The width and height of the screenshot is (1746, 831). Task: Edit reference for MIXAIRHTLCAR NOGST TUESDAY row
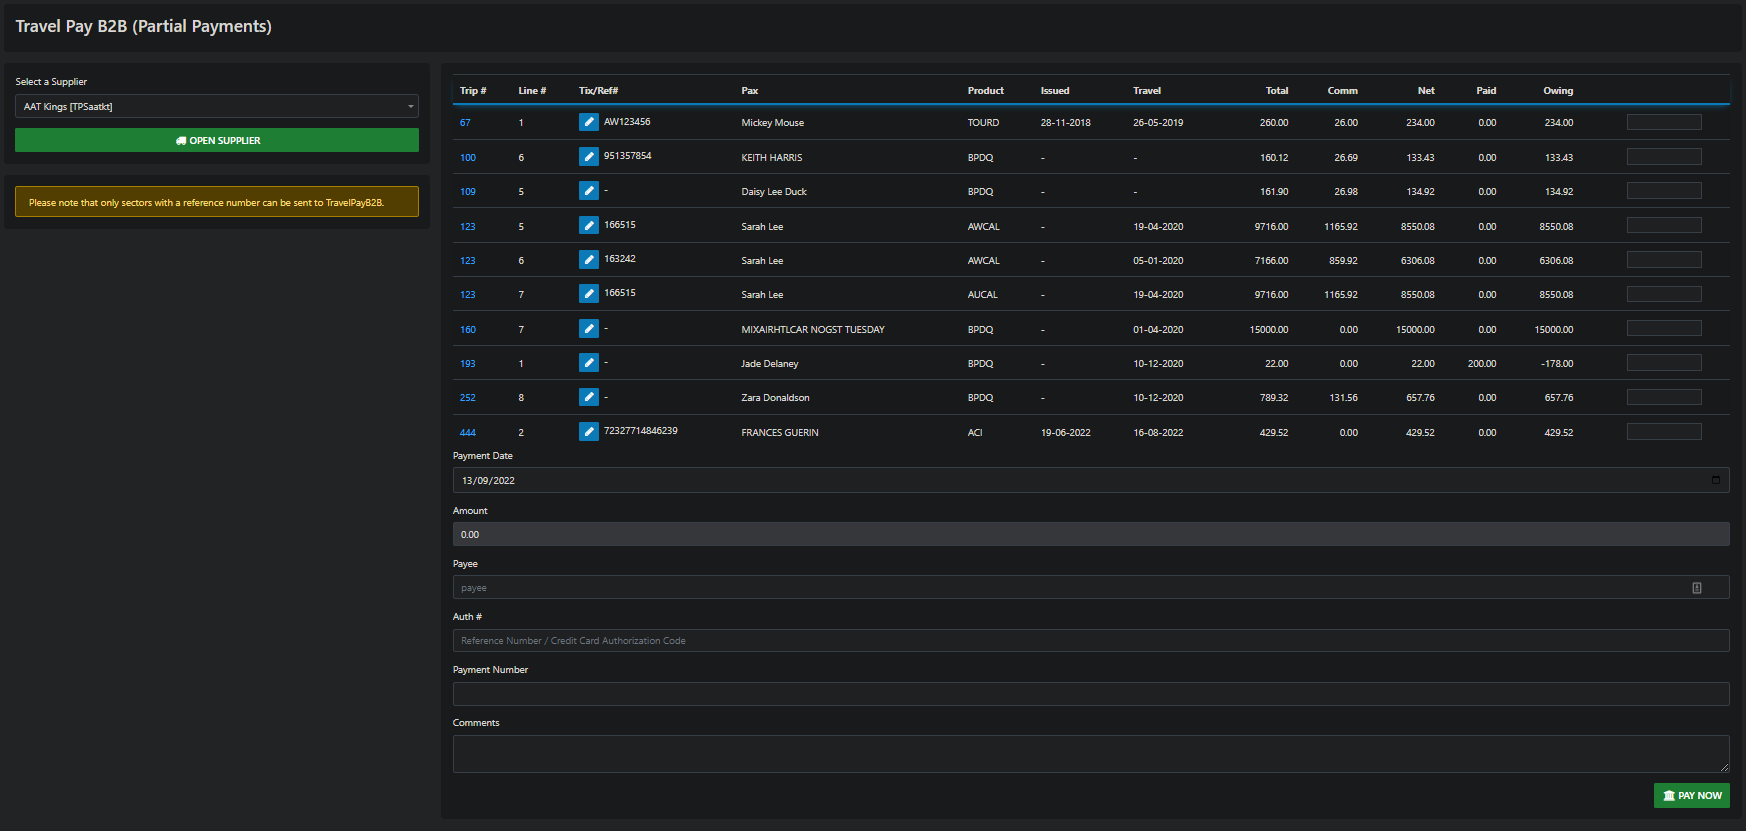(x=588, y=329)
